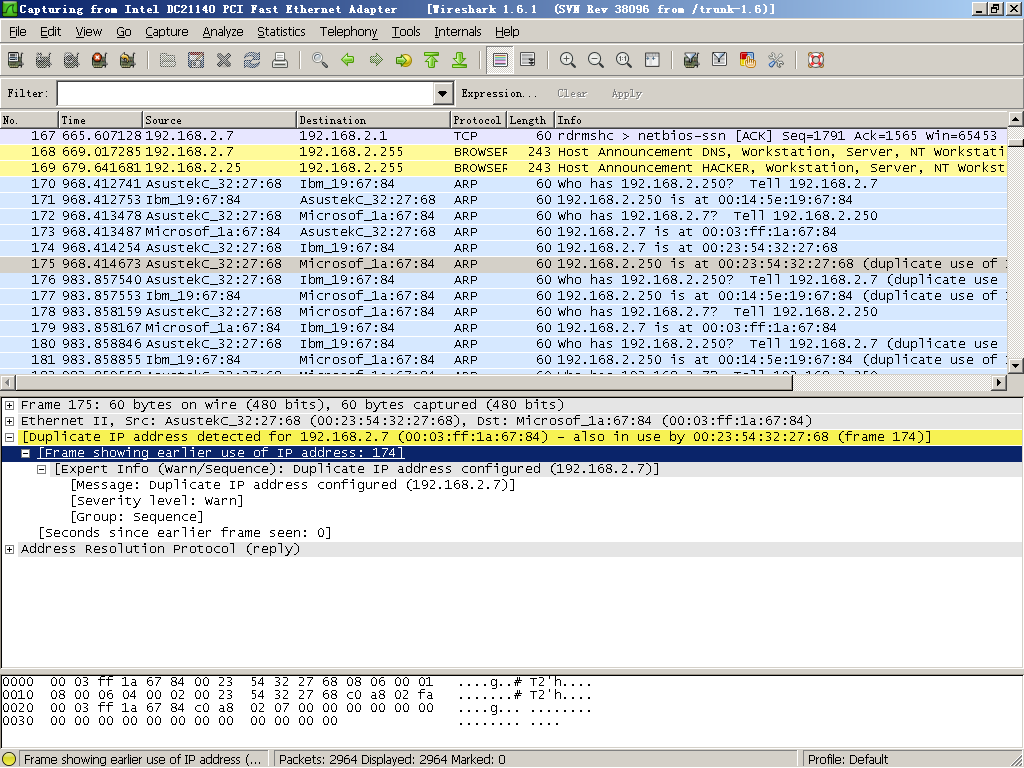Click expert info indicator in status bar
Viewport: 1024px width, 768px height.
pos(9,759)
